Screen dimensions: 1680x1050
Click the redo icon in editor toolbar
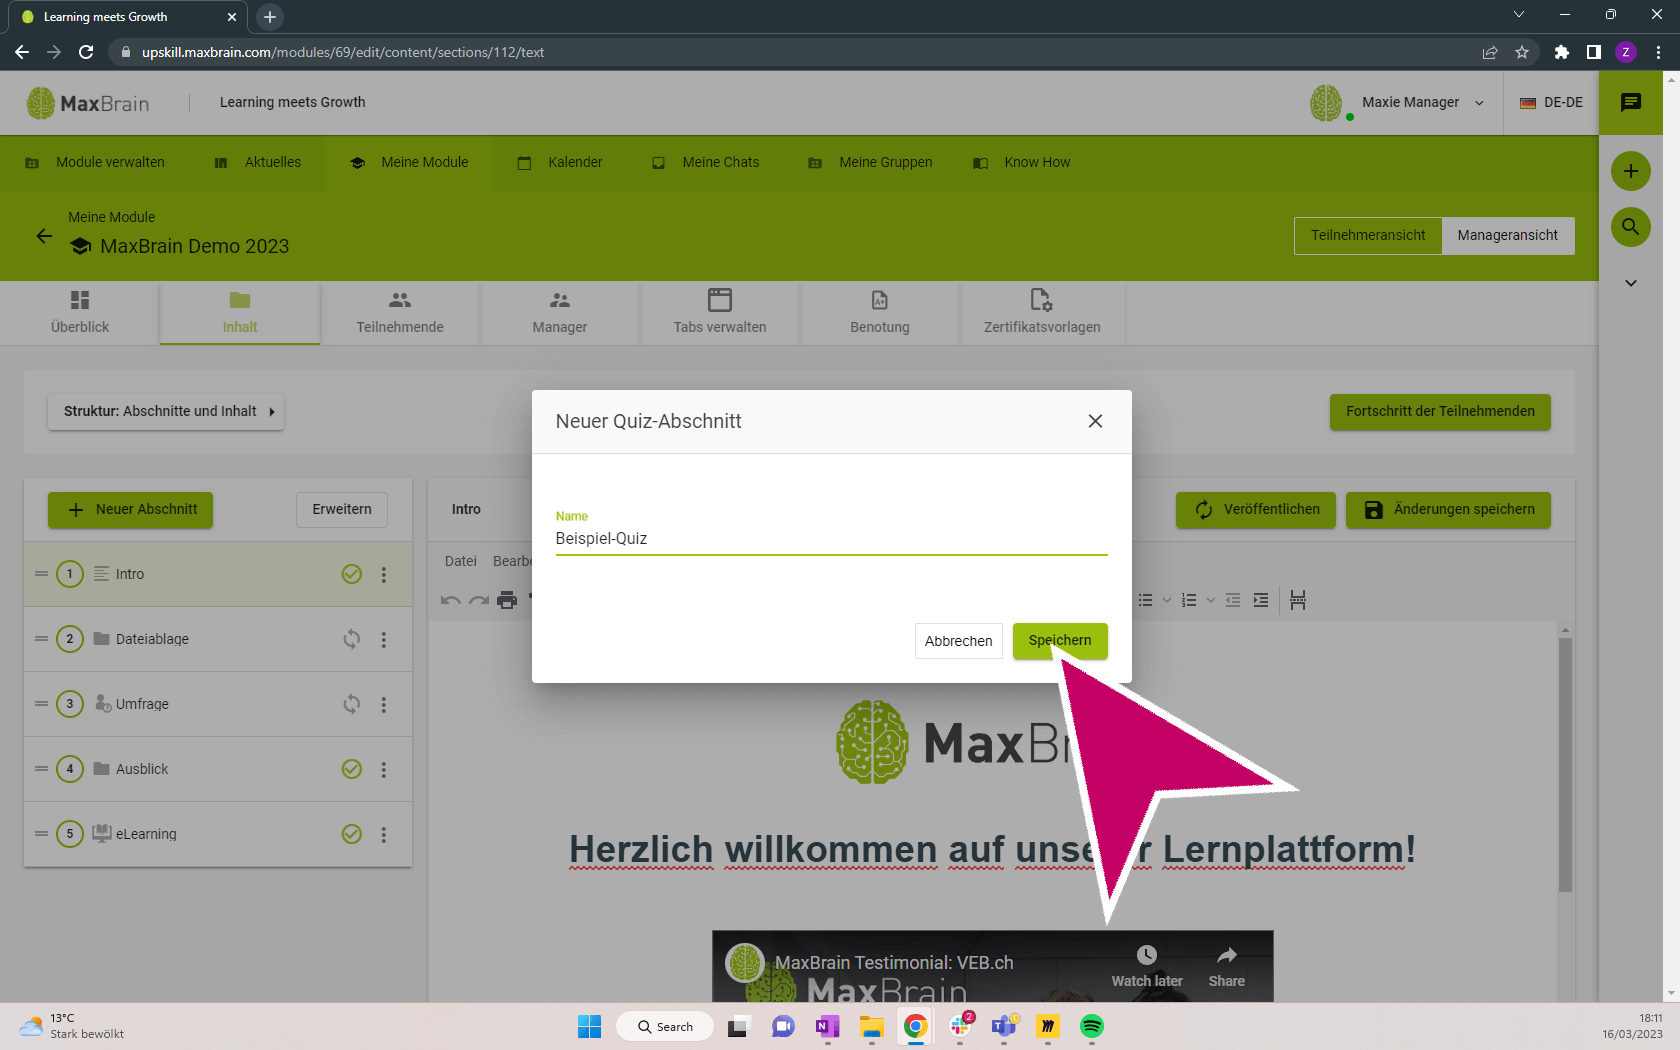click(479, 600)
